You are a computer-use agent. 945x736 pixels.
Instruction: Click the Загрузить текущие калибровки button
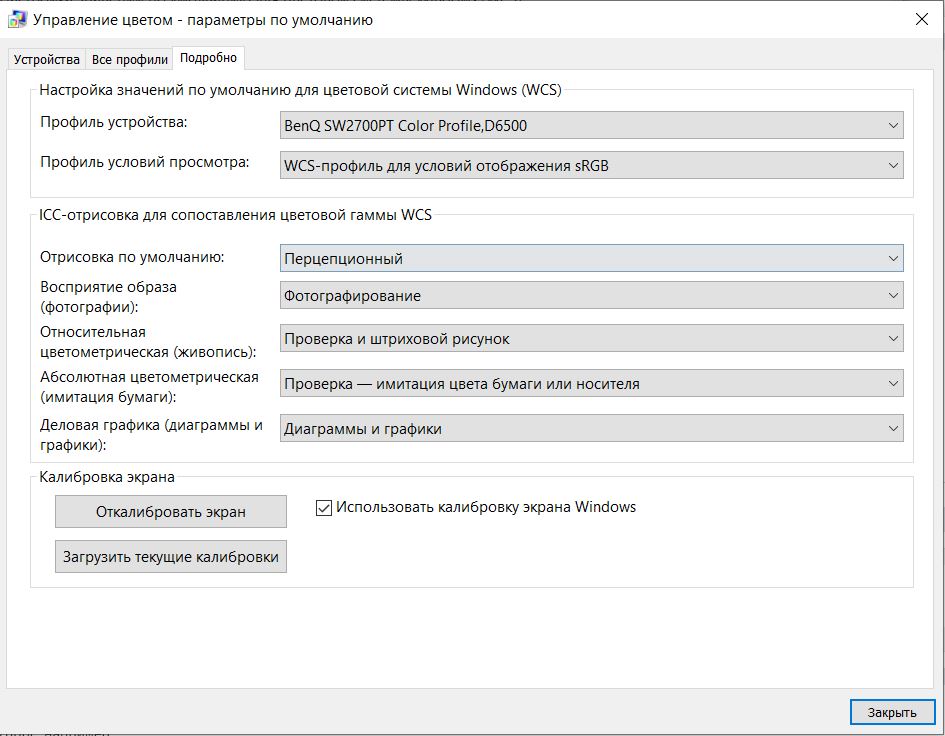tap(171, 557)
